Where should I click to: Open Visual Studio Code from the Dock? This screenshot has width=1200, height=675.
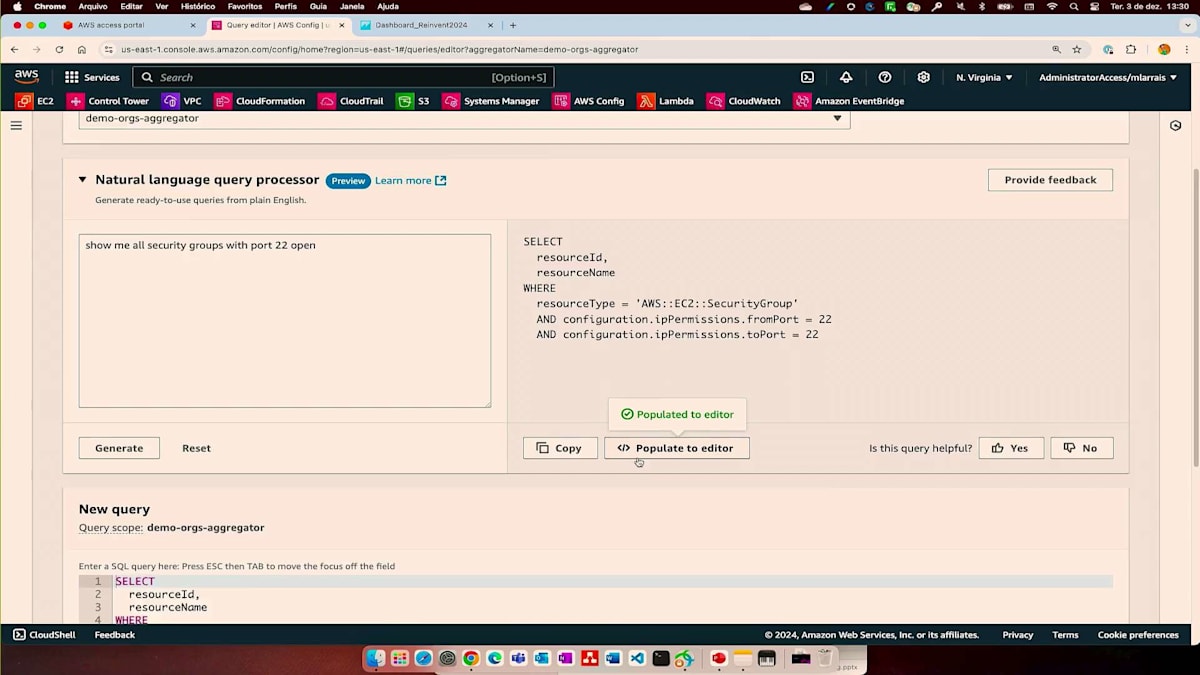click(x=637, y=658)
